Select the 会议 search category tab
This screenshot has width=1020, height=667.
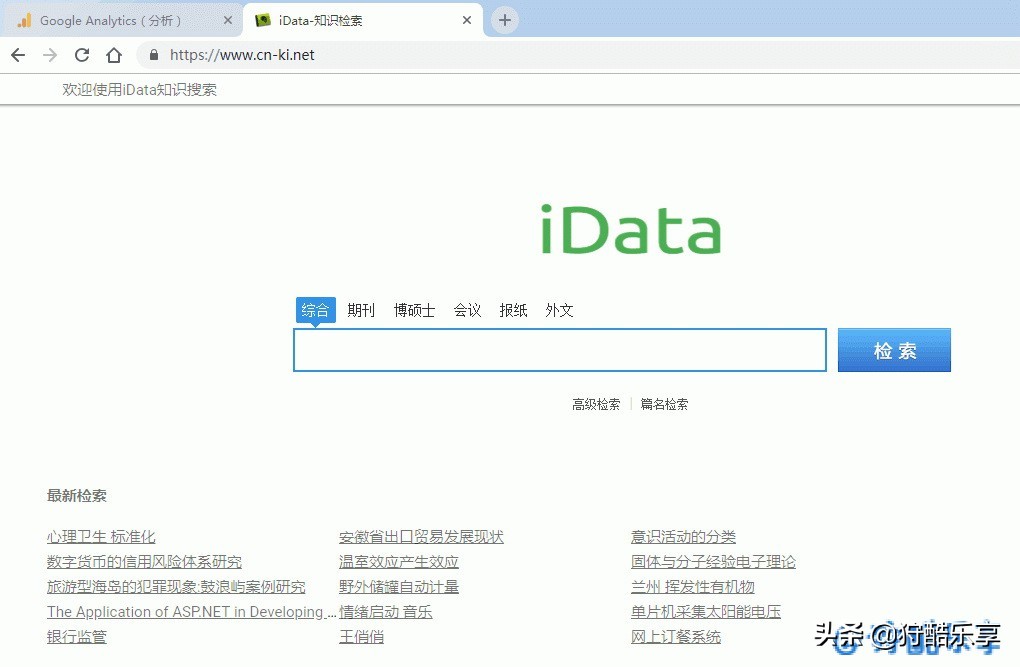click(467, 310)
